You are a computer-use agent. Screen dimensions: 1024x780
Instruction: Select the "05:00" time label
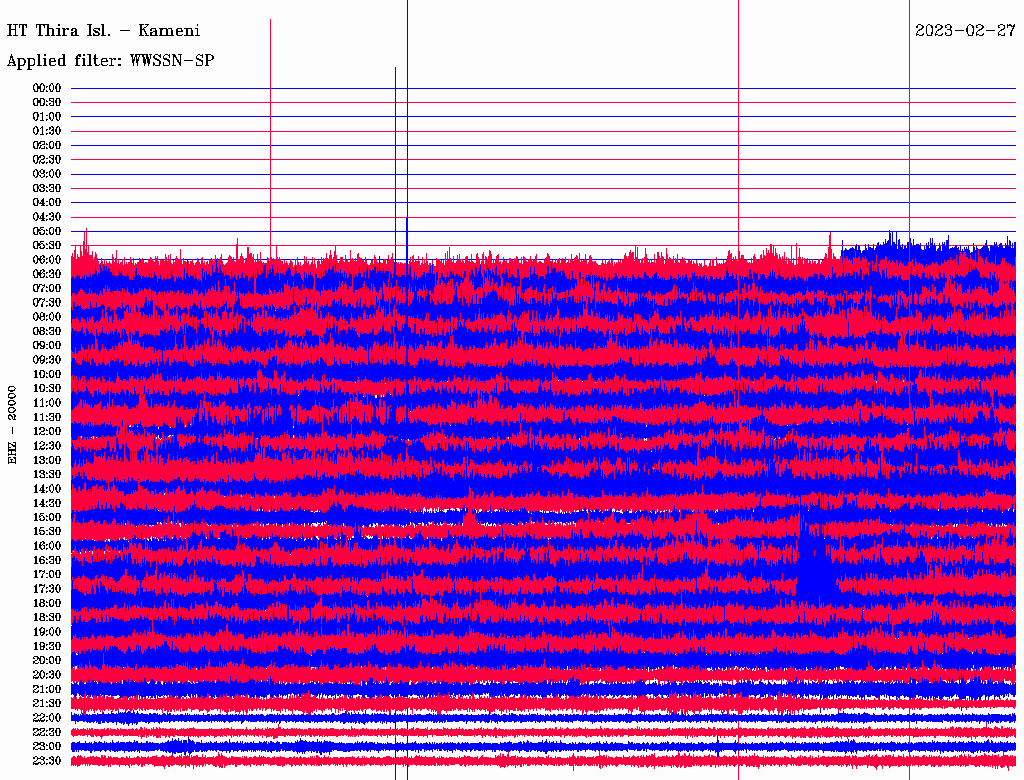coord(47,231)
